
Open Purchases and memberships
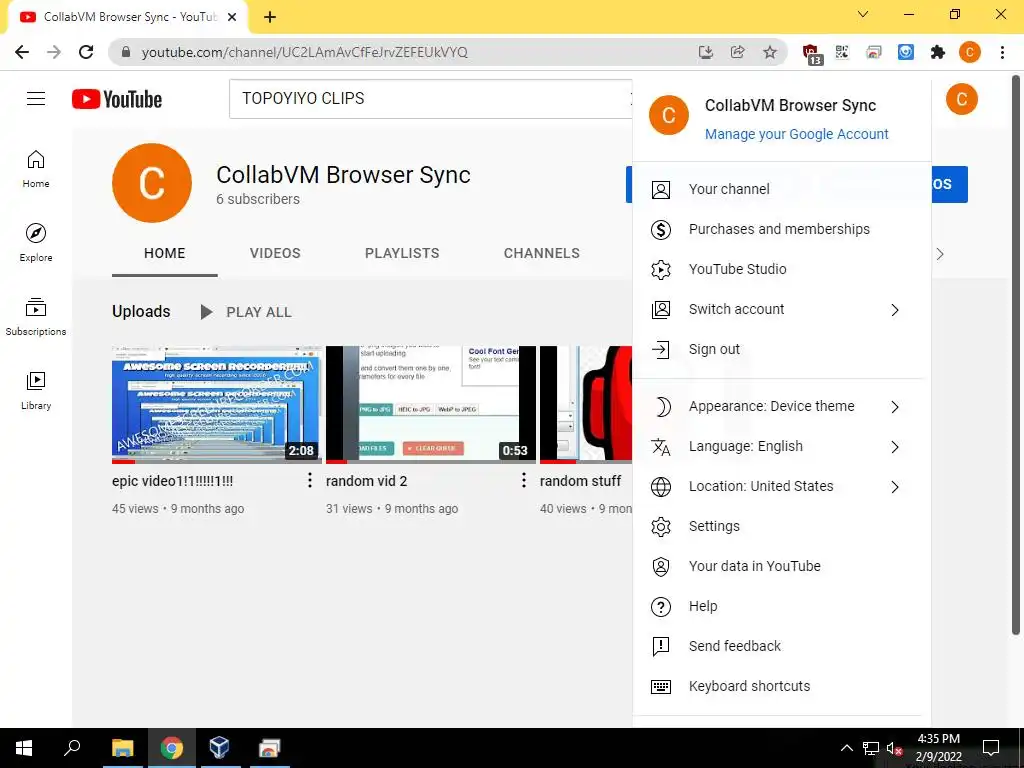point(777,229)
